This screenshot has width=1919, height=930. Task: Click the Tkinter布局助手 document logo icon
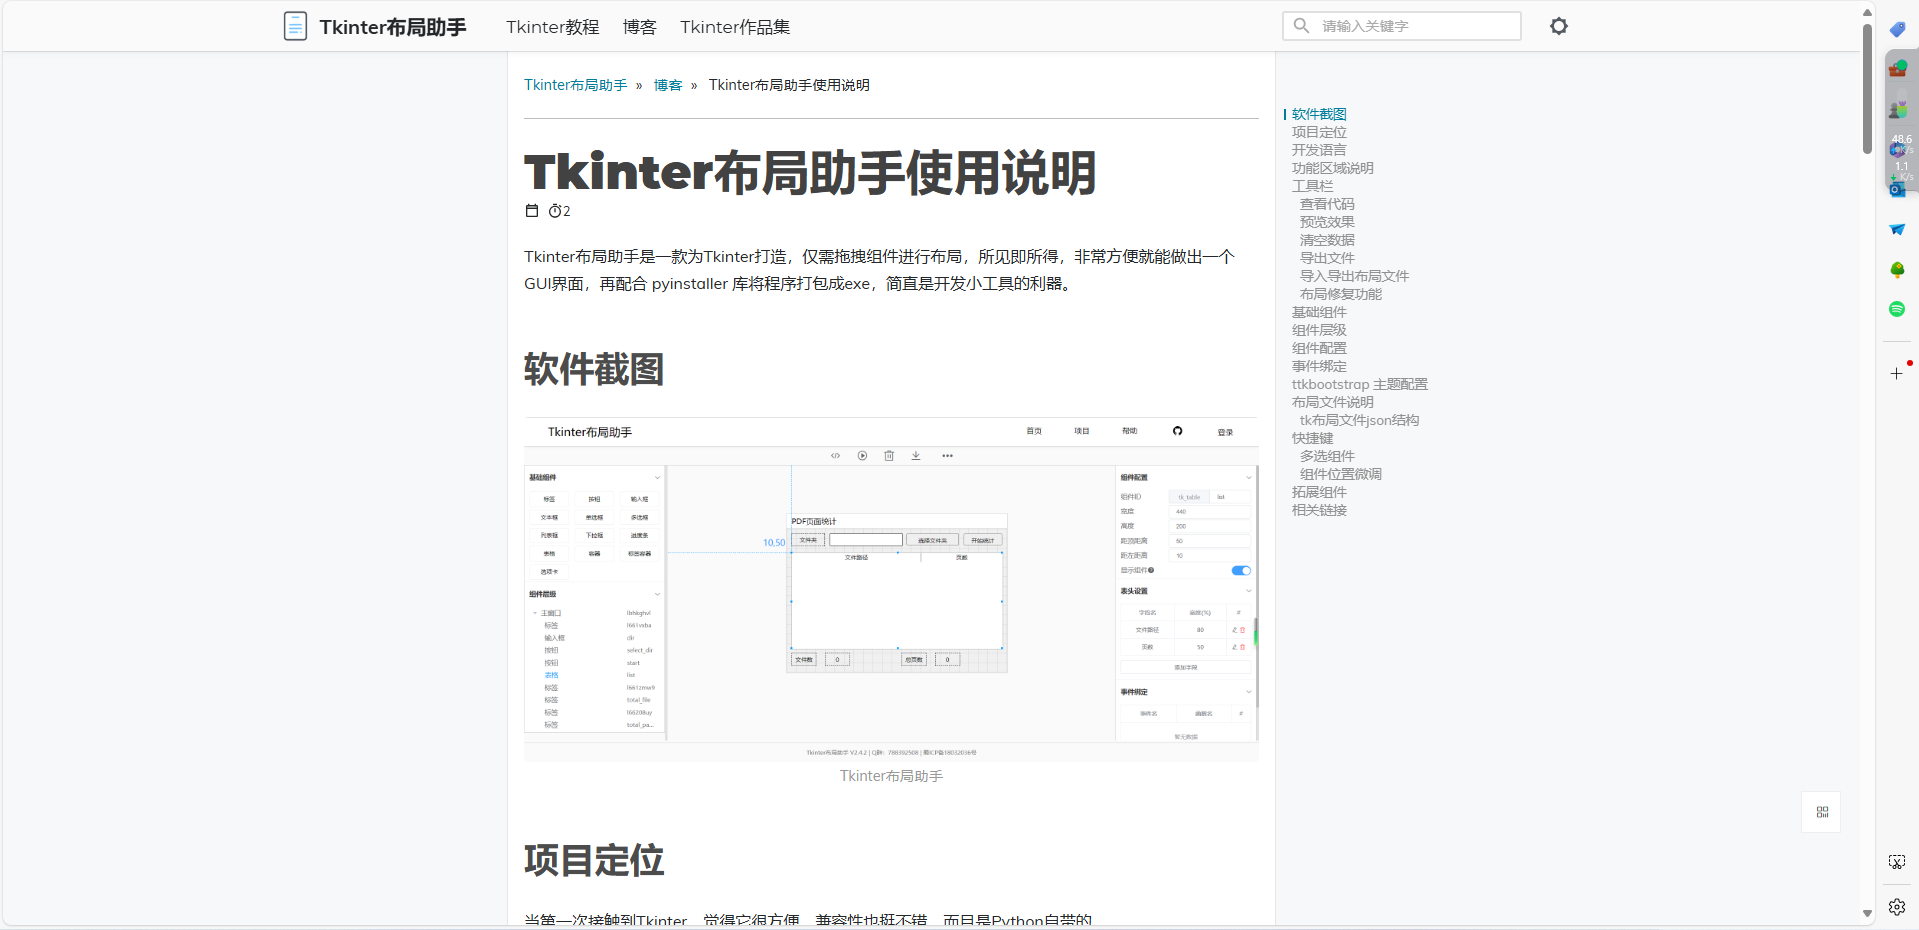(295, 26)
